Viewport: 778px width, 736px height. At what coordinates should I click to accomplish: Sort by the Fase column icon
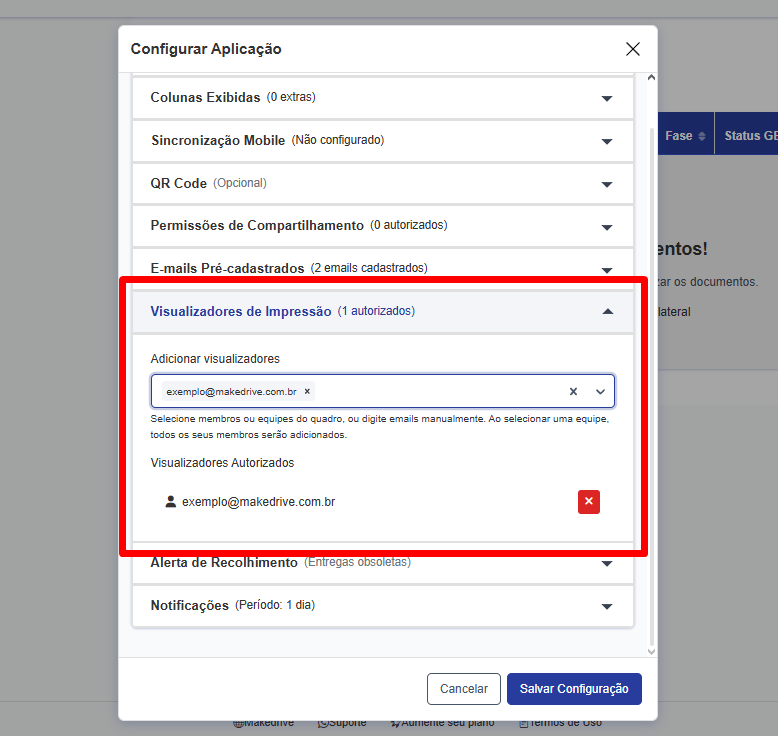point(702,136)
